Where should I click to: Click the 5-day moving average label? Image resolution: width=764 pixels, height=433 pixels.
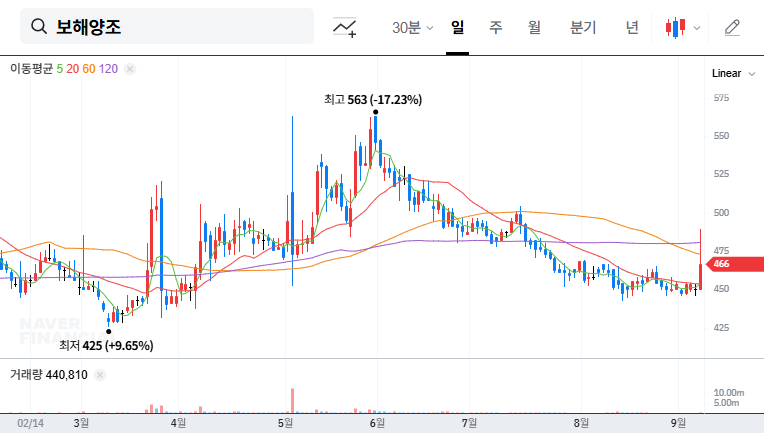pos(59,69)
